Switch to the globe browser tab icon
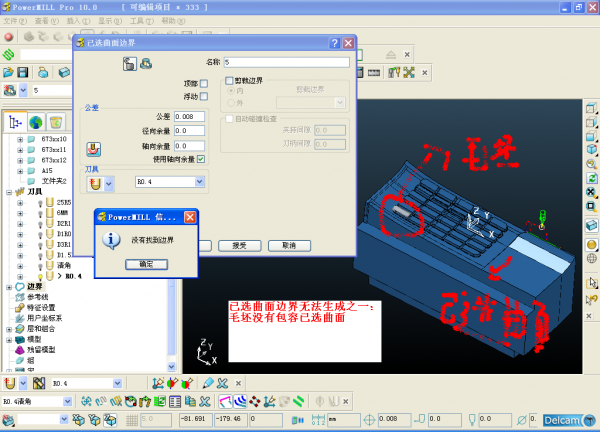The height and width of the screenshot is (432, 600). point(36,122)
